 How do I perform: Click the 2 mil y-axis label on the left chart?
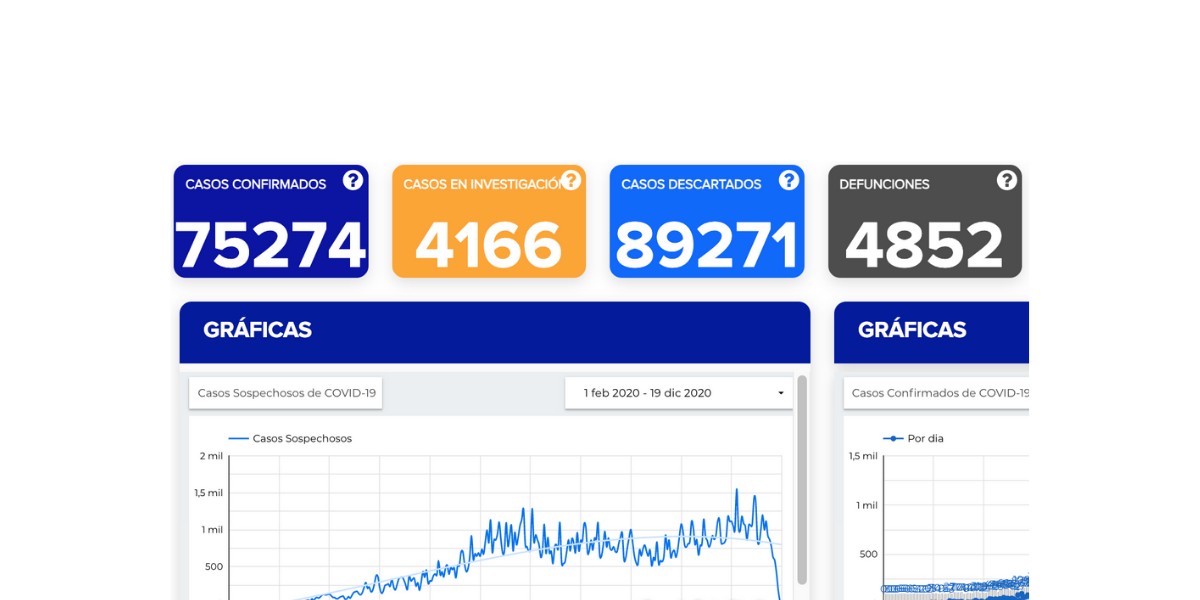pyautogui.click(x=210, y=456)
